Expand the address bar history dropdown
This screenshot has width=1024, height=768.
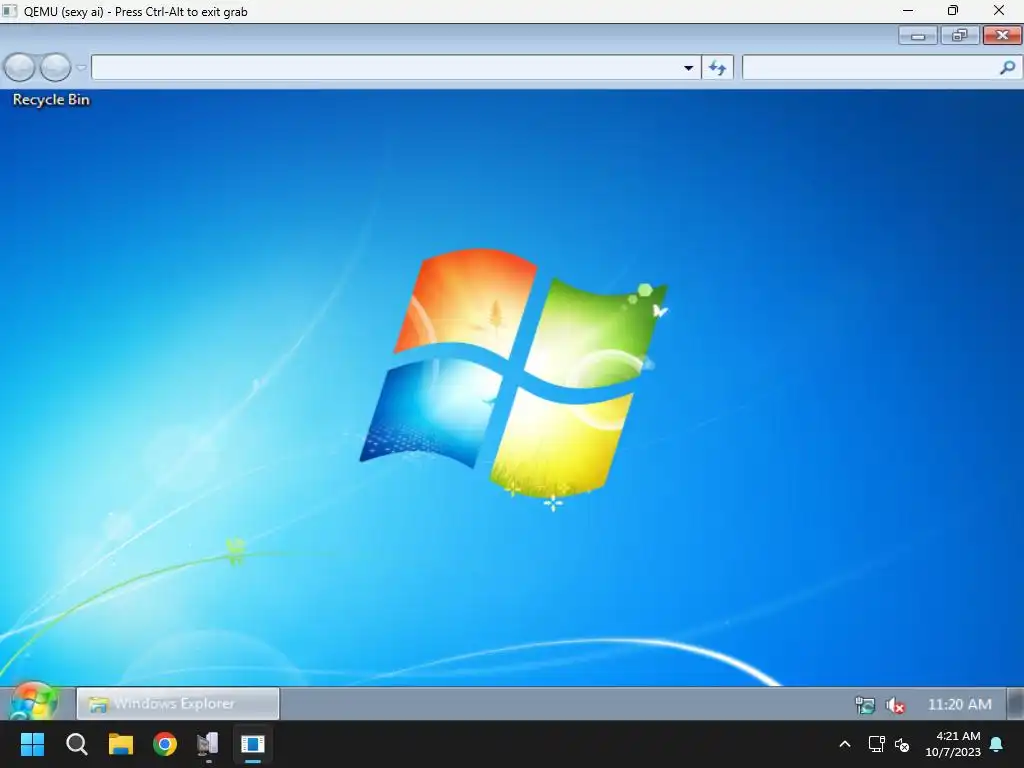click(x=688, y=67)
